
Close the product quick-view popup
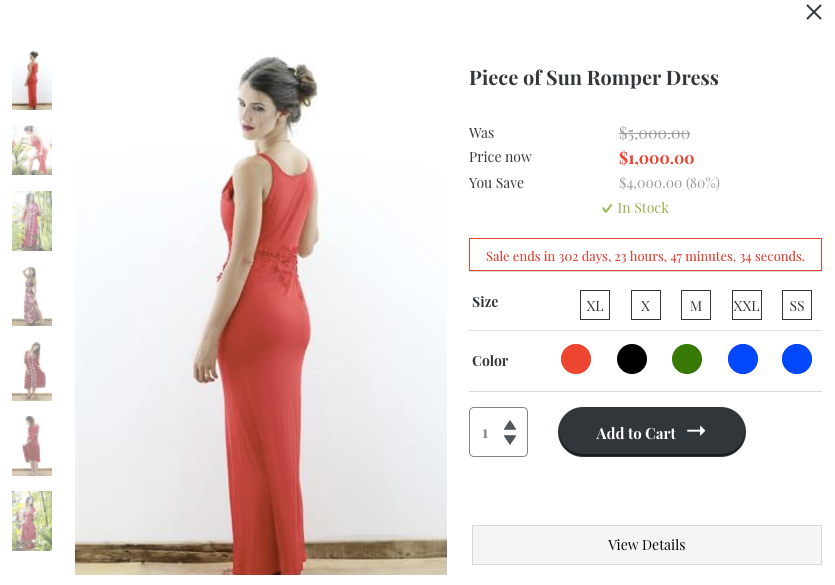point(813,13)
